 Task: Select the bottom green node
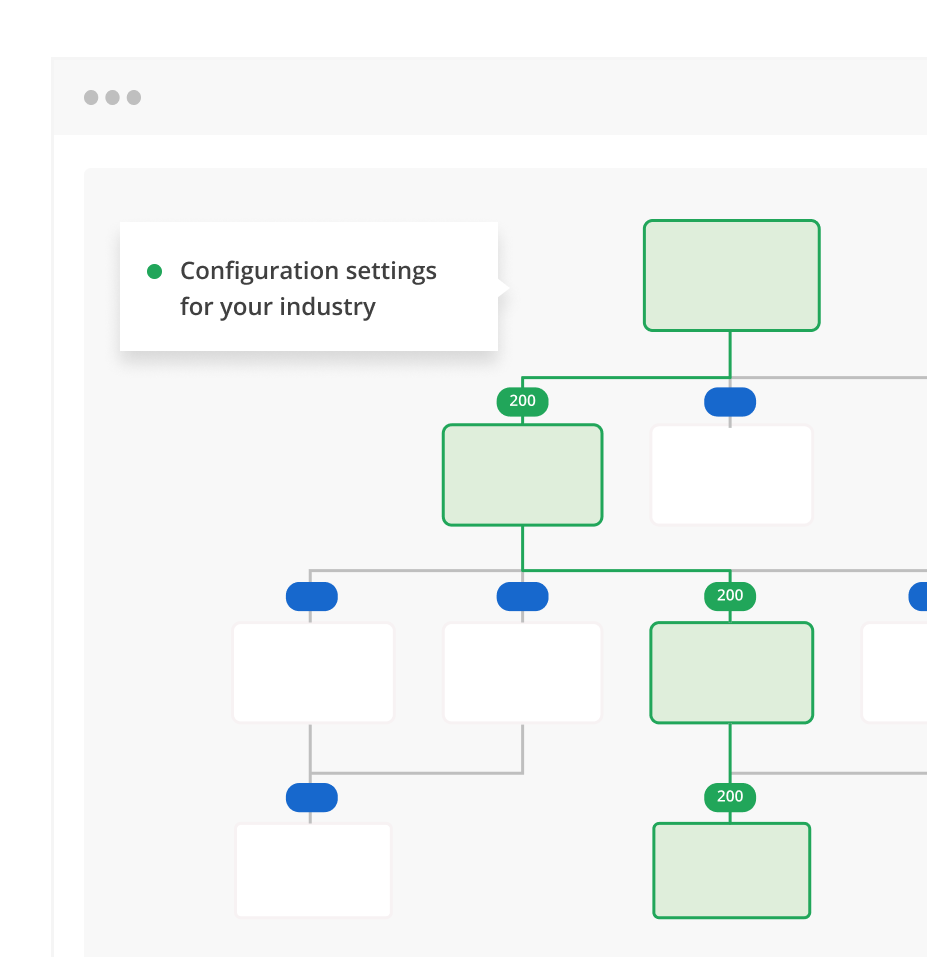coord(731,870)
